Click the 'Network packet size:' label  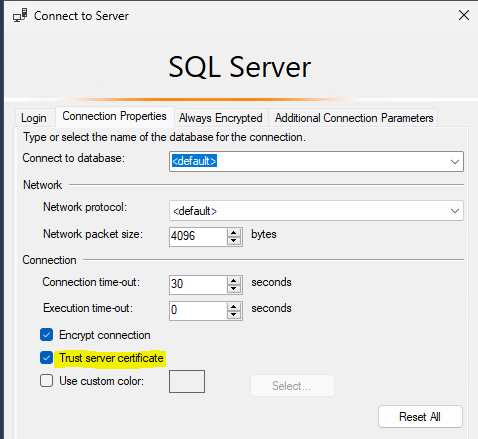(93, 234)
